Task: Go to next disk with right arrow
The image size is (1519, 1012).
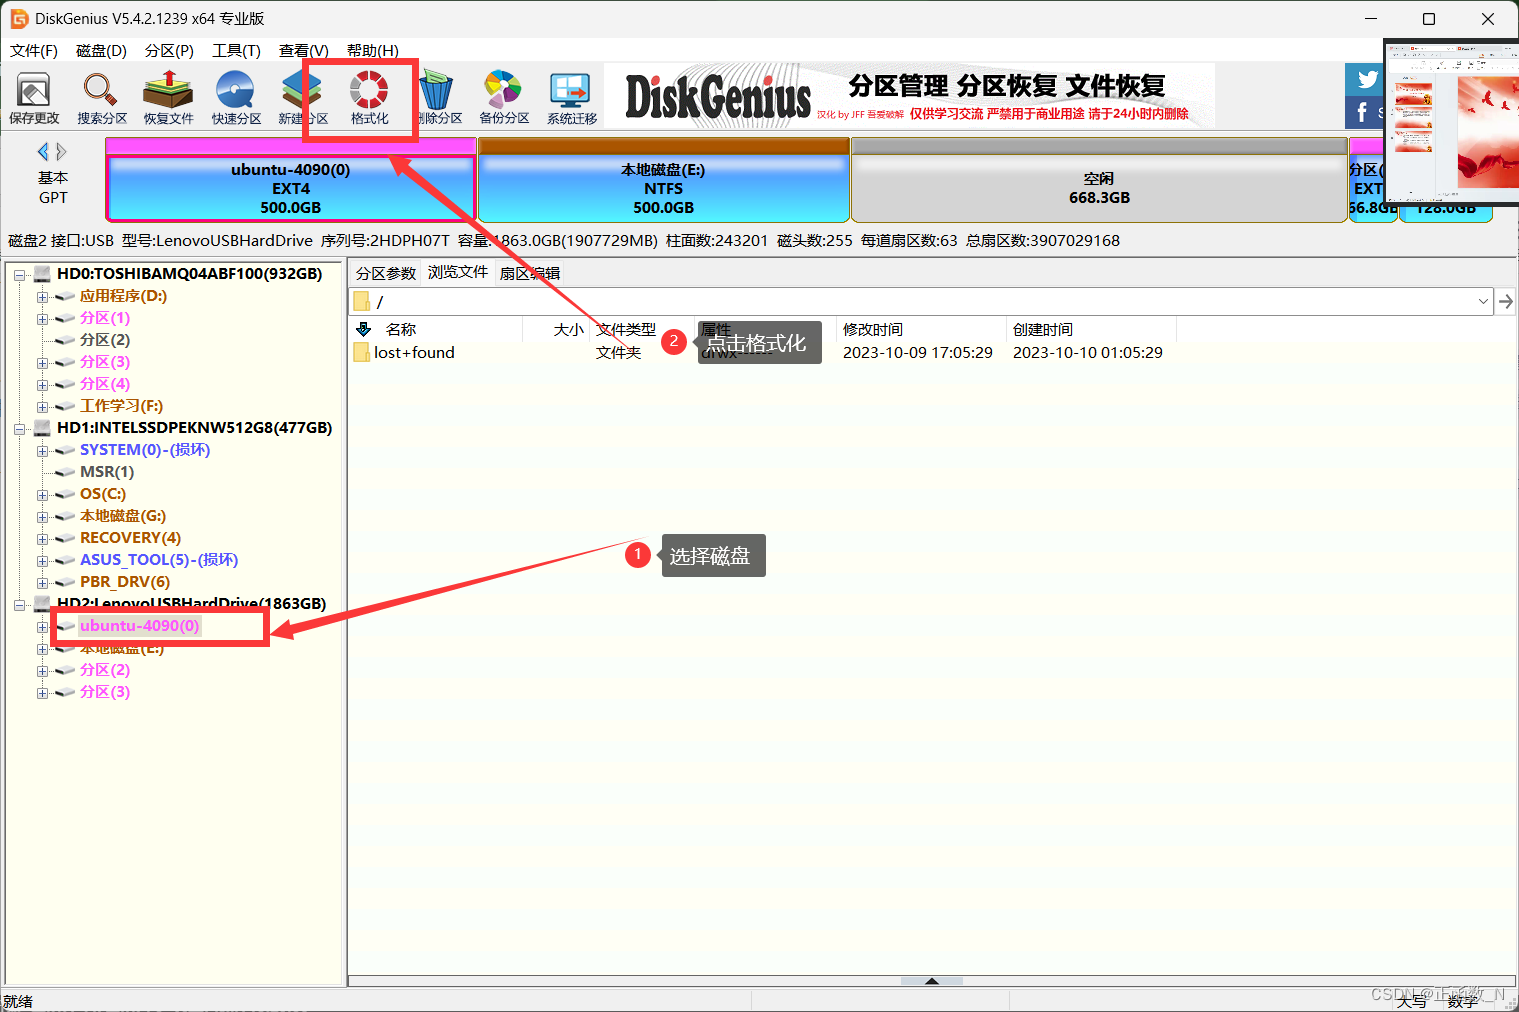Action: tap(61, 151)
